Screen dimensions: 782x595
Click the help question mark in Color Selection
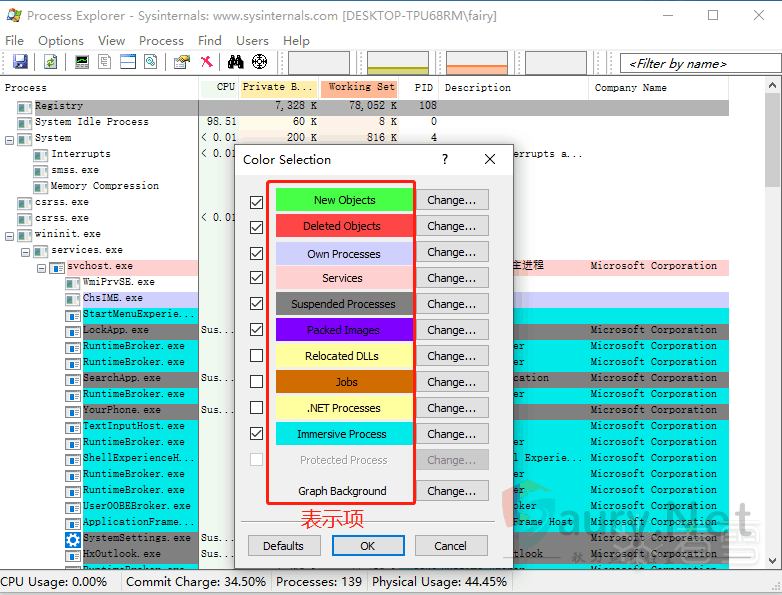445,159
